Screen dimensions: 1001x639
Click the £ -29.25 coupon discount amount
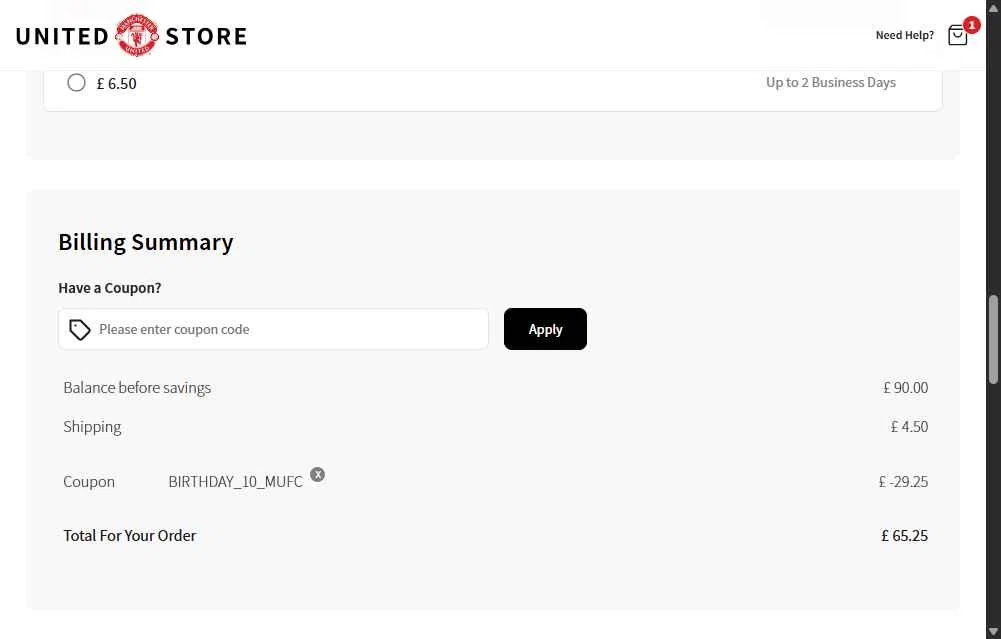pos(903,482)
